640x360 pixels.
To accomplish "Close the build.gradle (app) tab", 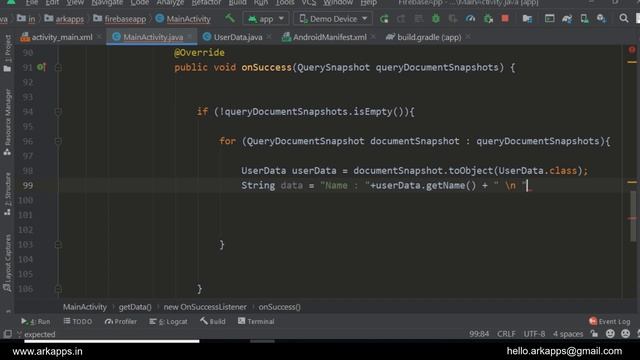I will (x=468, y=37).
